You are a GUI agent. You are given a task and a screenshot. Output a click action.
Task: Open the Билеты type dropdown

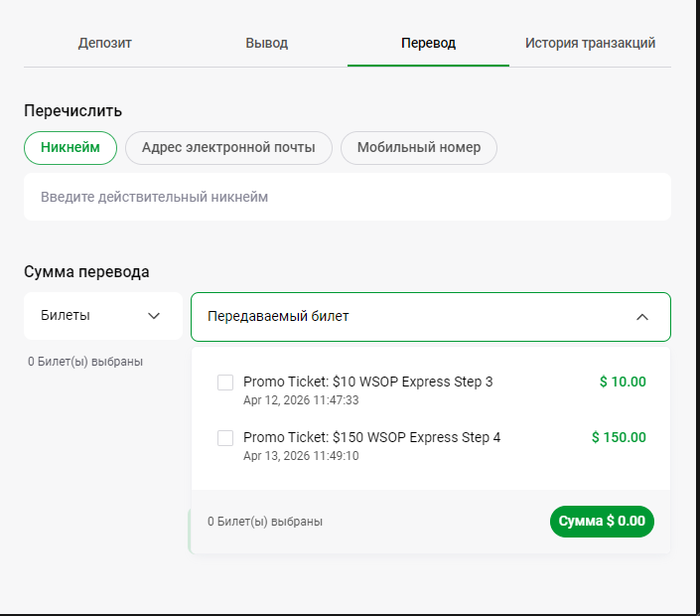pos(101,316)
